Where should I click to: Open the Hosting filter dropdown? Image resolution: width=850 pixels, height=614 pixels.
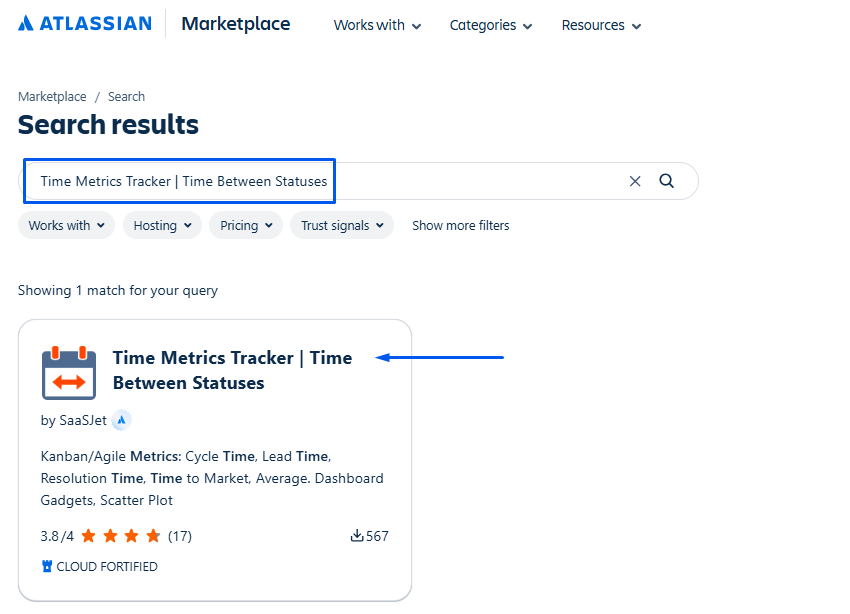162,225
